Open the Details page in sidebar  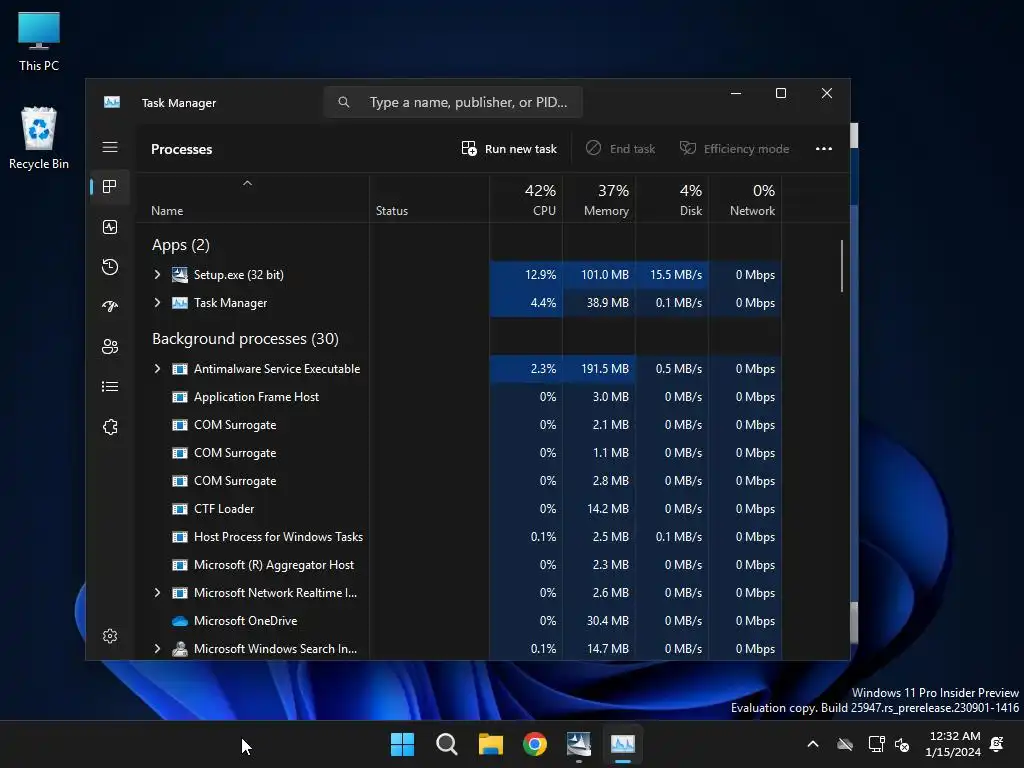click(x=110, y=387)
